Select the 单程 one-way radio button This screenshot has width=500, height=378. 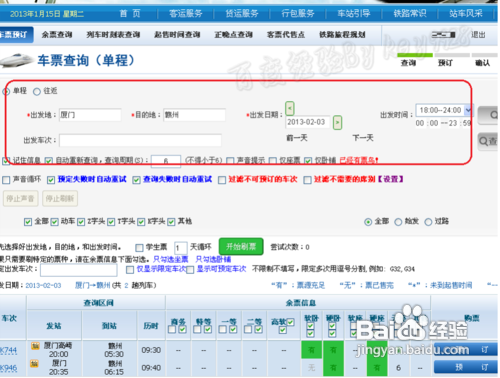(x=6, y=91)
